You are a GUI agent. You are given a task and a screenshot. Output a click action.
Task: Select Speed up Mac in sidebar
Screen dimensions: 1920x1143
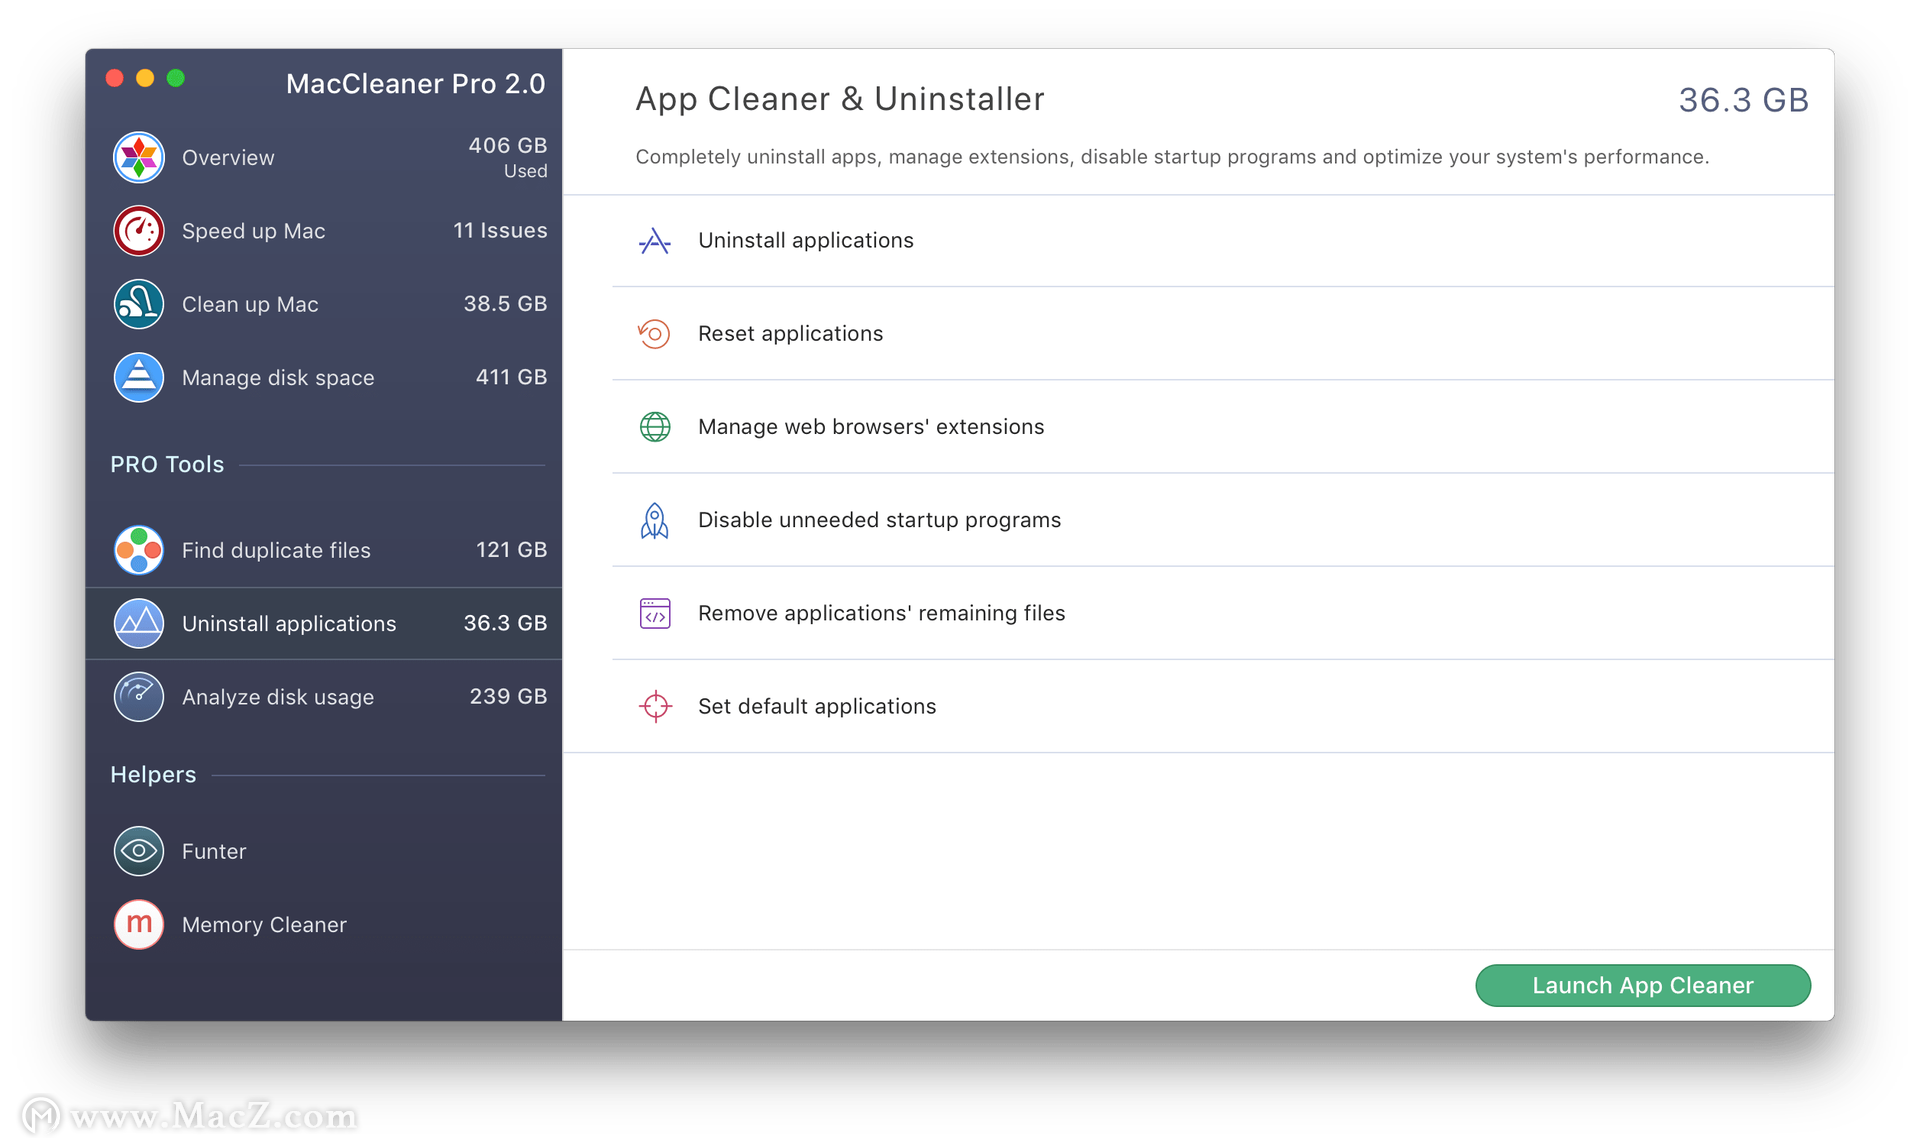(x=253, y=231)
